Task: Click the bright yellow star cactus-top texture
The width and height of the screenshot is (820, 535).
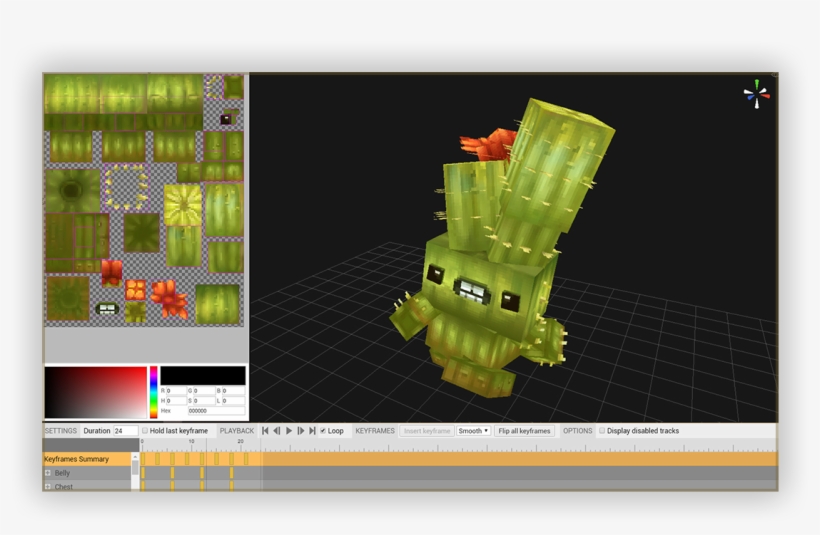Action: pyautogui.click(x=183, y=204)
